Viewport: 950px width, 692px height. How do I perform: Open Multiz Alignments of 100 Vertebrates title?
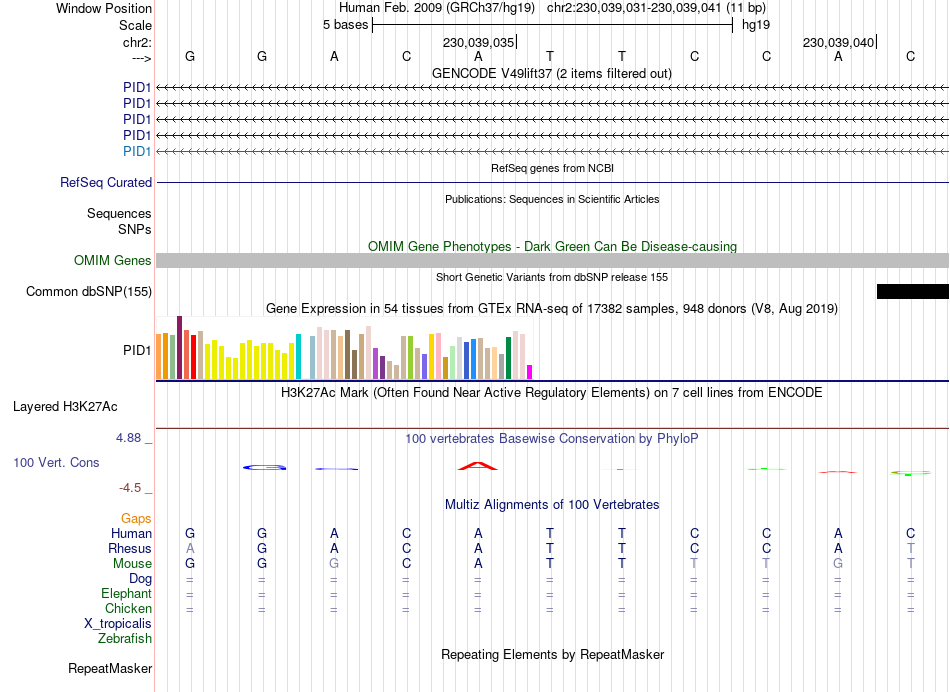pyautogui.click(x=552, y=505)
